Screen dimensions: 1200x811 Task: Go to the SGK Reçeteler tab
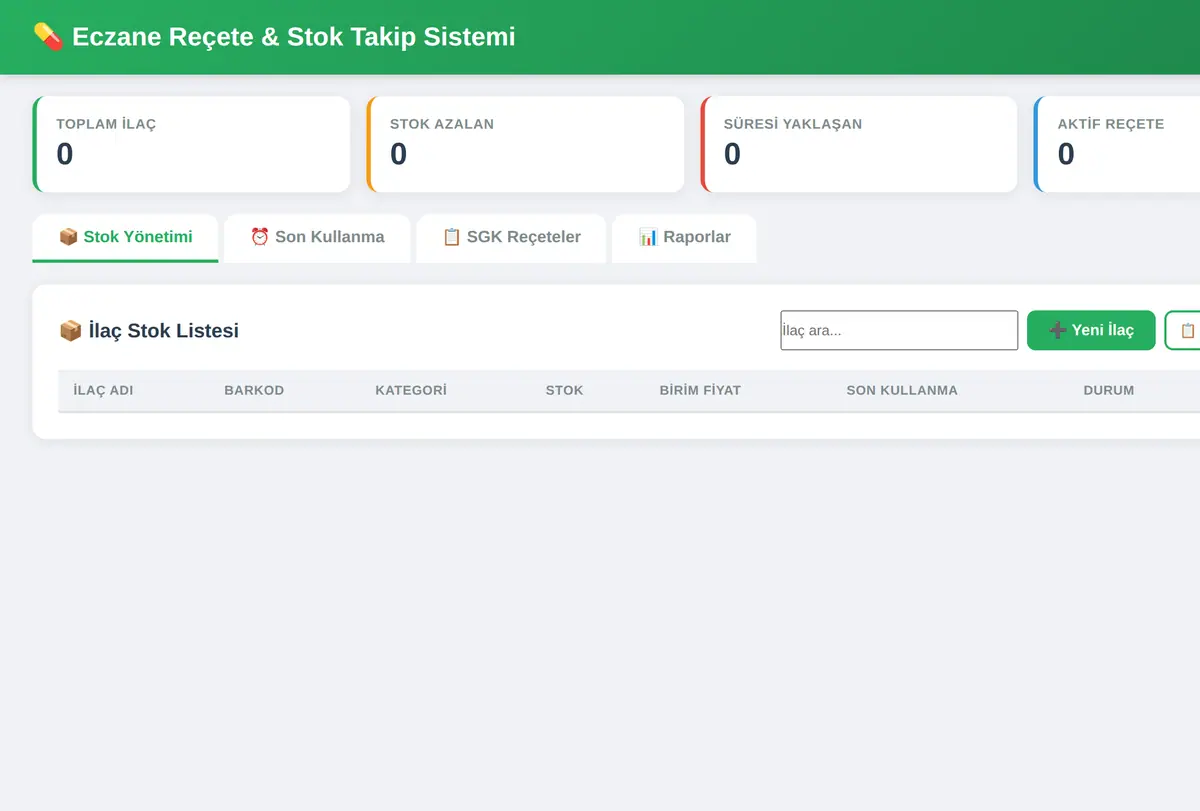(511, 238)
